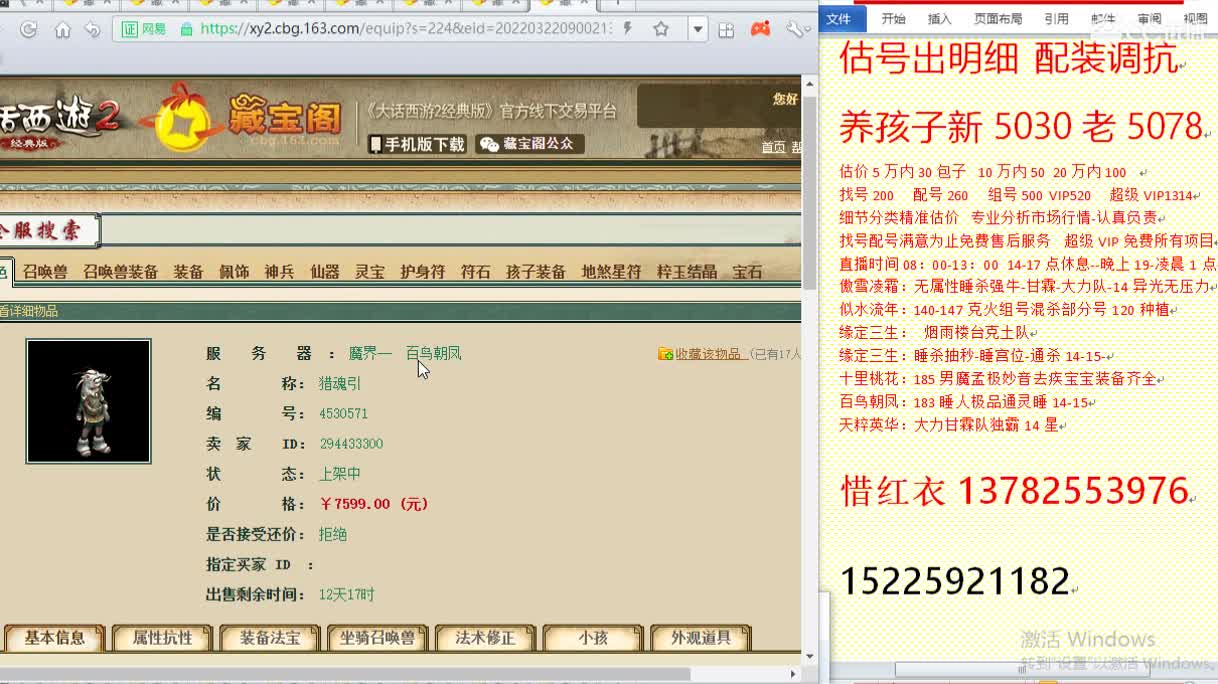The height and width of the screenshot is (684, 1218).
Task: Open the Word 开始 ribbon tab
Action: [893, 19]
